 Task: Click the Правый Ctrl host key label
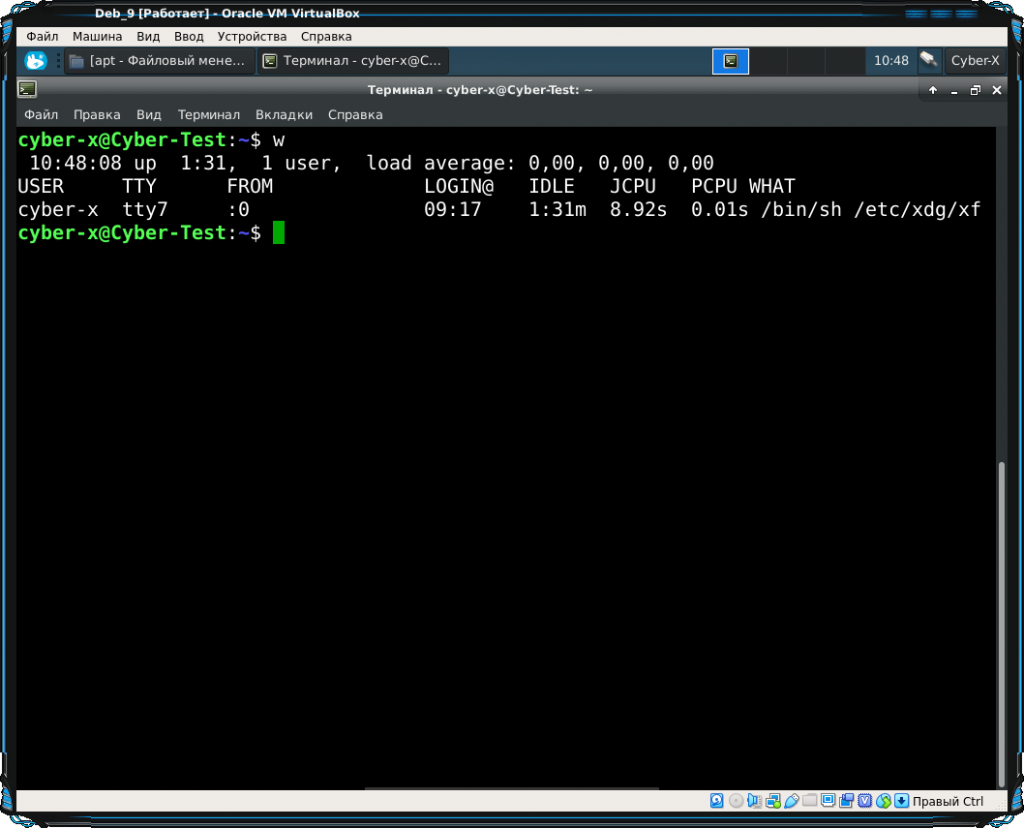948,801
